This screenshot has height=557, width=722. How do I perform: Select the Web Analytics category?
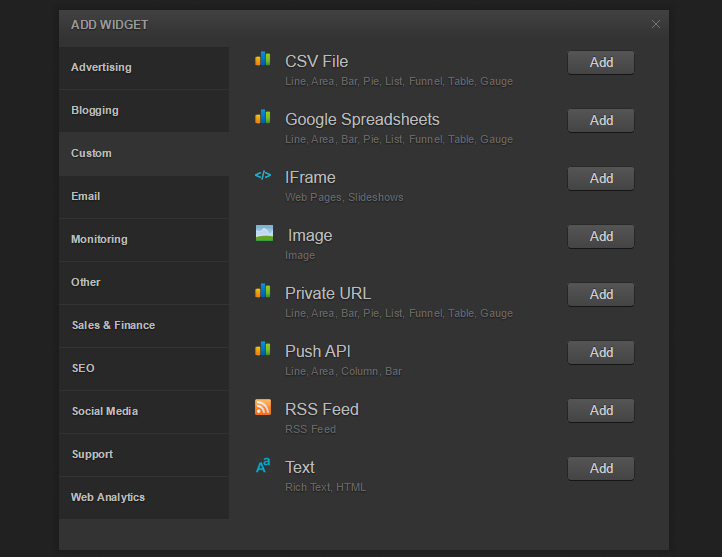[x=144, y=498]
